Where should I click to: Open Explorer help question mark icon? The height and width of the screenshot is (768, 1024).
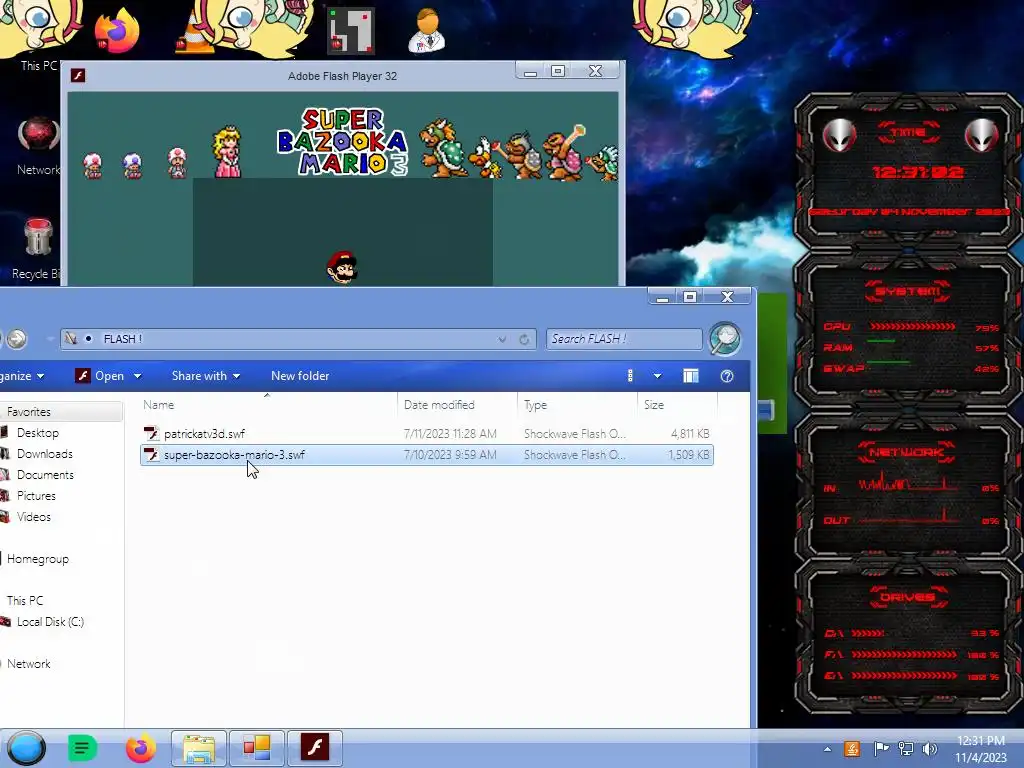727,376
